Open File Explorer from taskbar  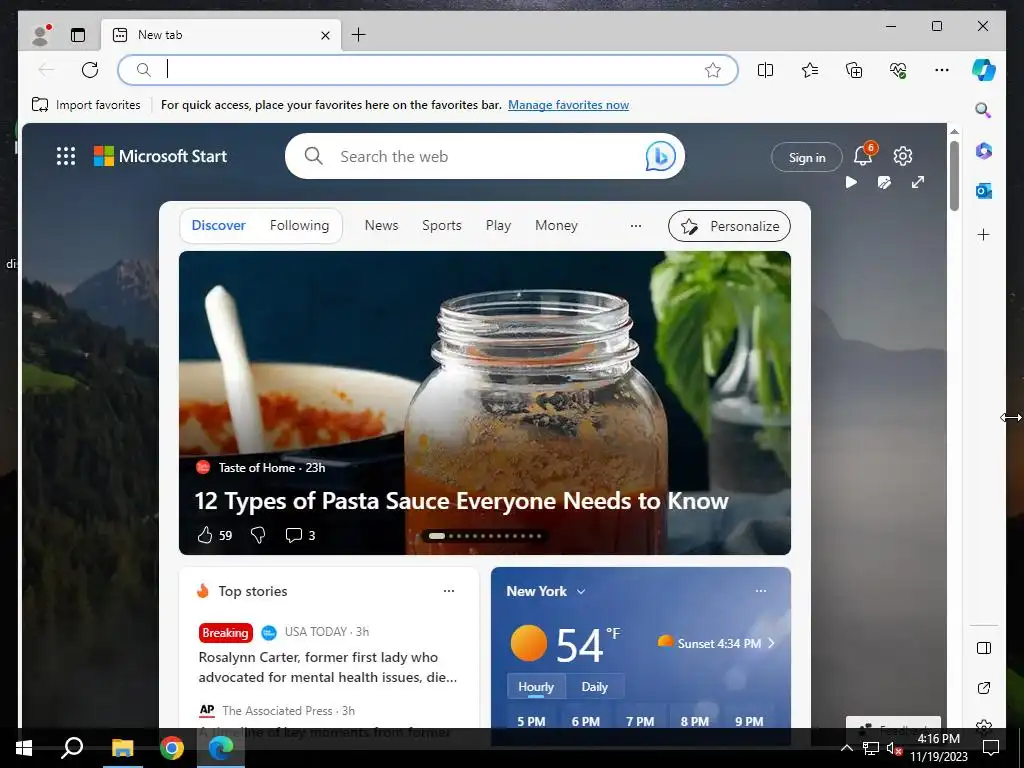[x=122, y=748]
